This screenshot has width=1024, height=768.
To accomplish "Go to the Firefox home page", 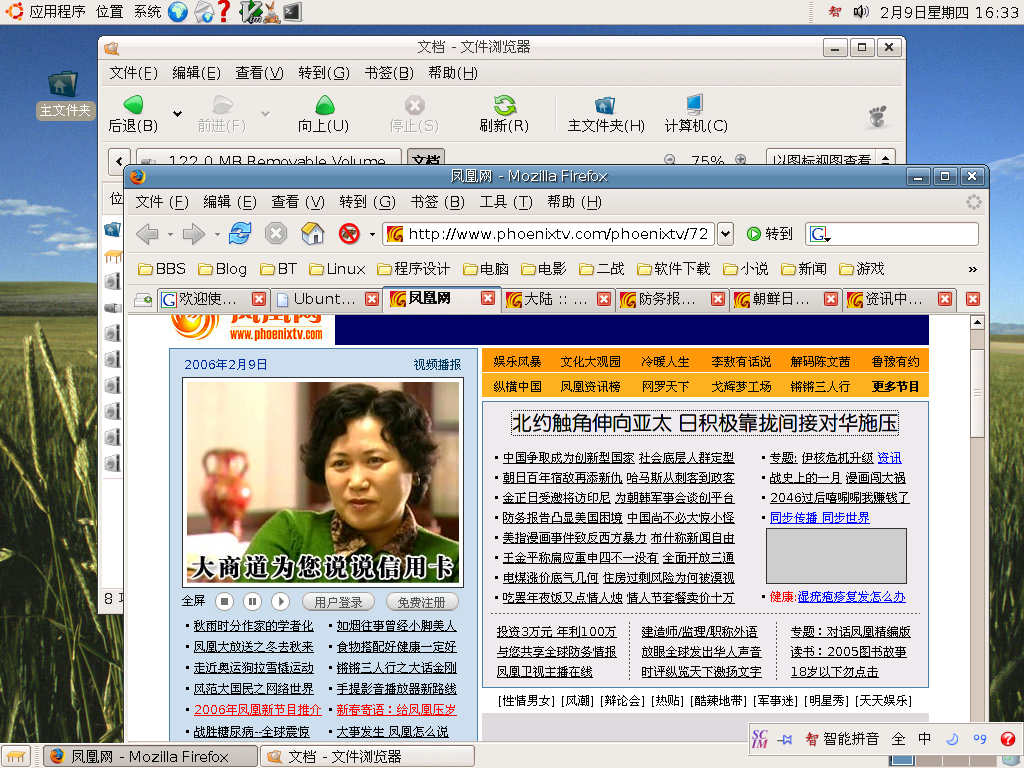I will [x=313, y=234].
